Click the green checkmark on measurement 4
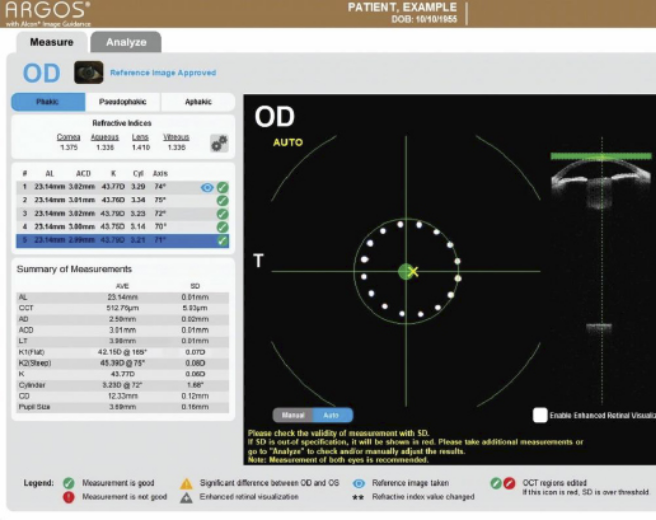Image resolution: width=656 pixels, height=520 pixels. click(x=222, y=226)
